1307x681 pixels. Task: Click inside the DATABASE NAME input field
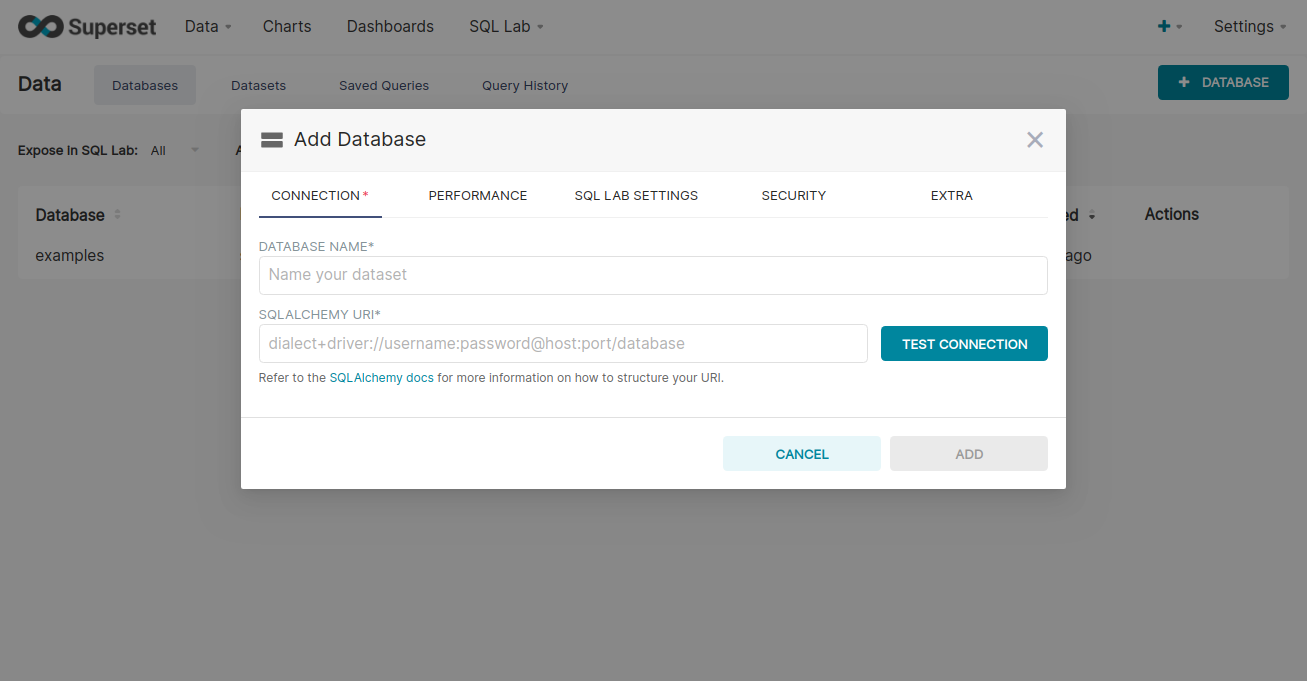653,275
